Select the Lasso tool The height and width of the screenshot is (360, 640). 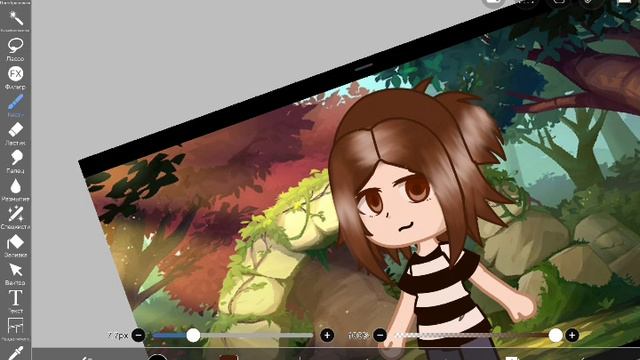16,46
